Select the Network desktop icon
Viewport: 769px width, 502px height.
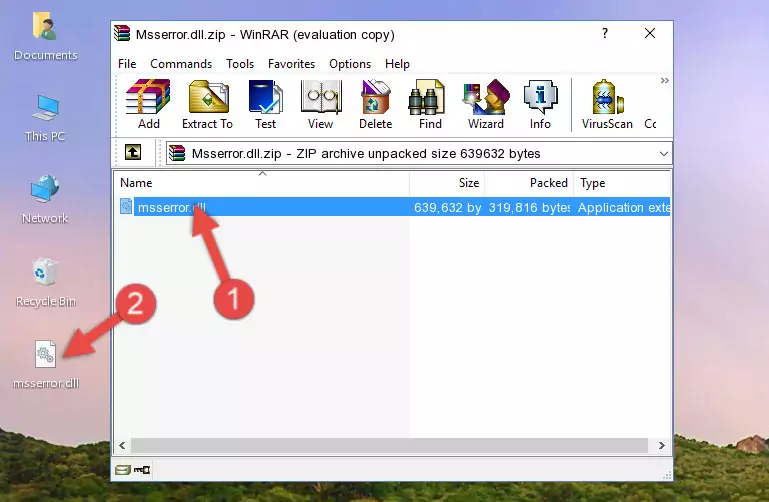(45, 199)
